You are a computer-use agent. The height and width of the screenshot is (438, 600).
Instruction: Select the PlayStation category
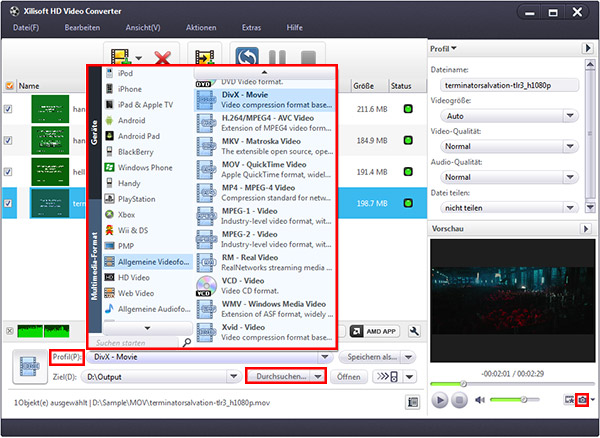(x=148, y=199)
